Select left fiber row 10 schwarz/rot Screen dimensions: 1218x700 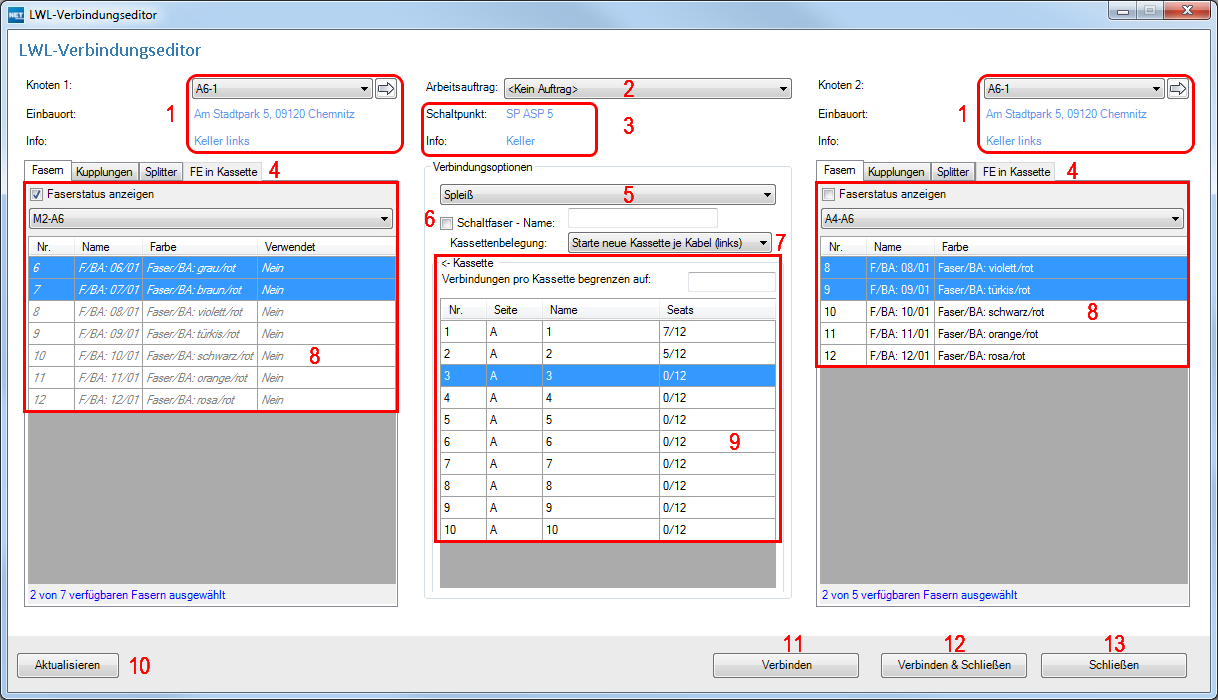[212, 356]
